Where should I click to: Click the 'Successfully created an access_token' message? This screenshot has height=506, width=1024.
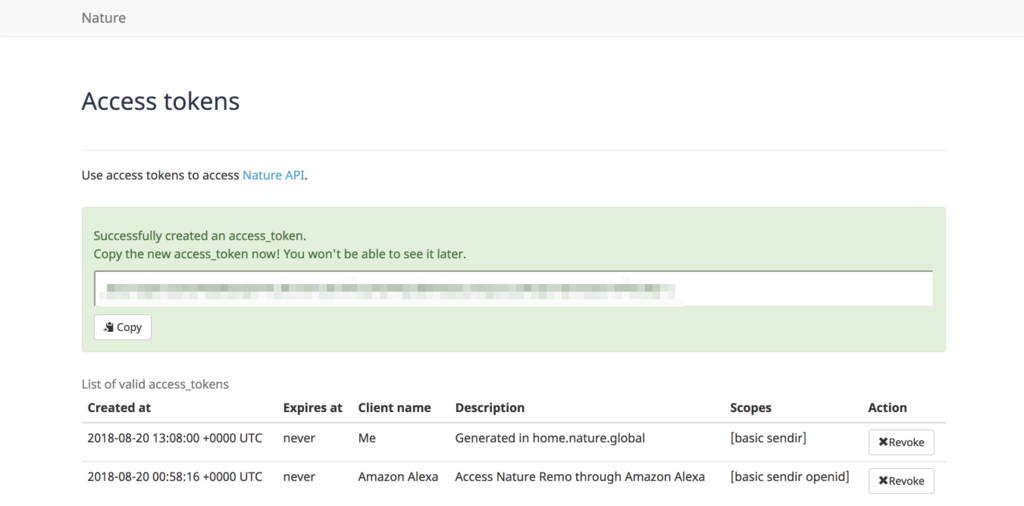tap(200, 236)
